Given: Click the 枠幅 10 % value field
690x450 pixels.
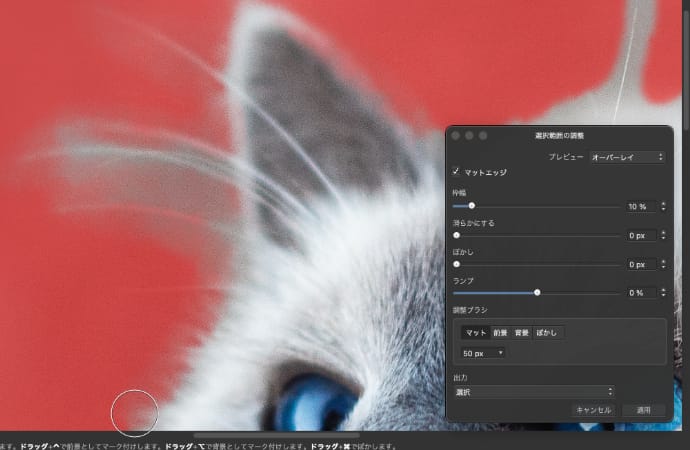Looking at the screenshot, I should pyautogui.click(x=639, y=206).
